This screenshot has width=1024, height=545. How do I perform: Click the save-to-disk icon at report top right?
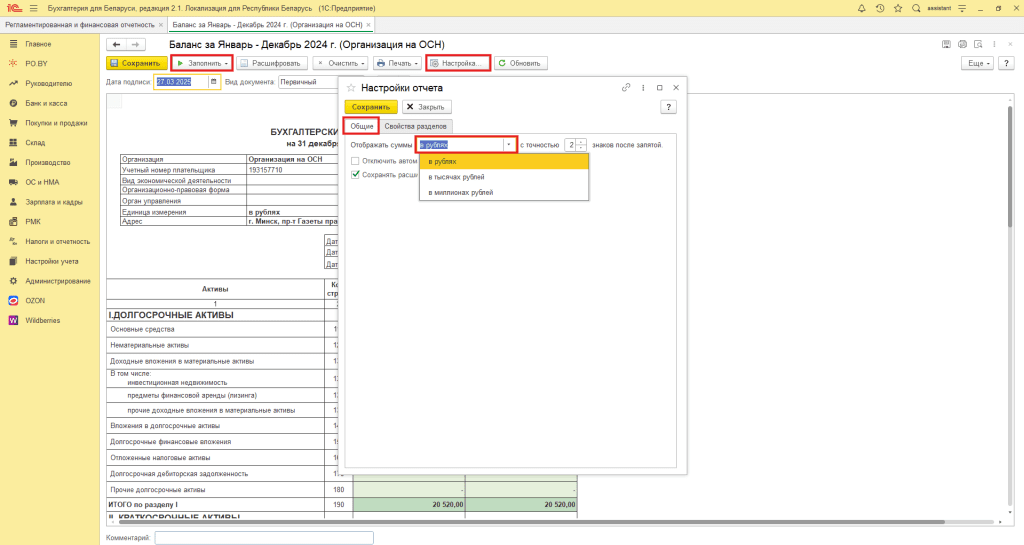pyautogui.click(x=946, y=44)
